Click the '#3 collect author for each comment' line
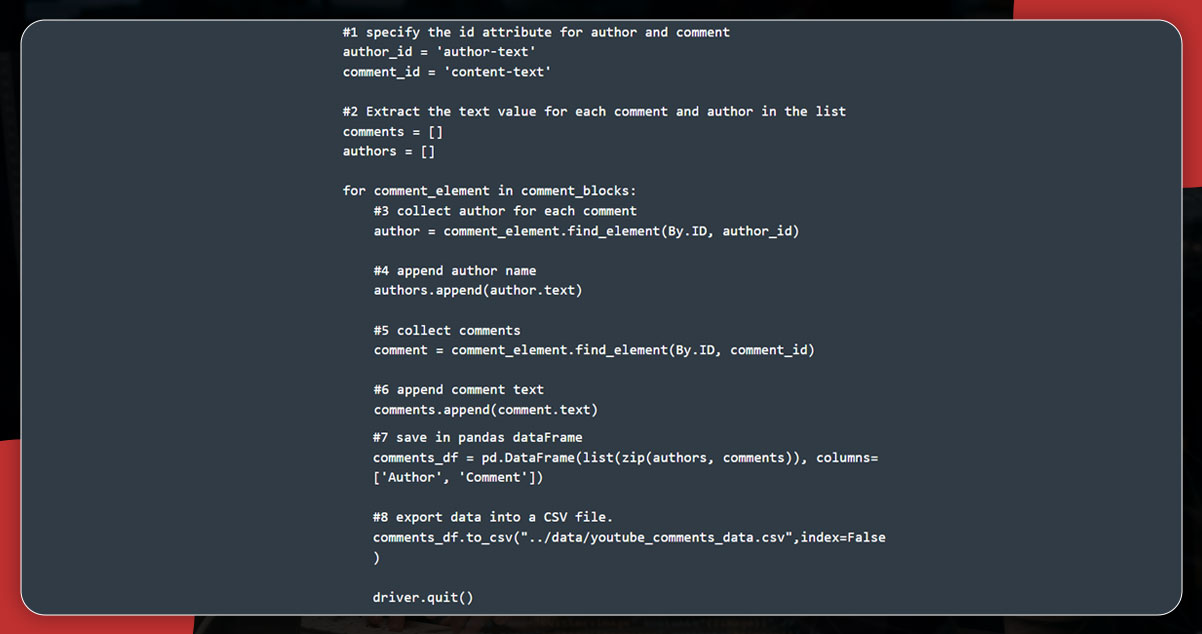 (x=505, y=211)
